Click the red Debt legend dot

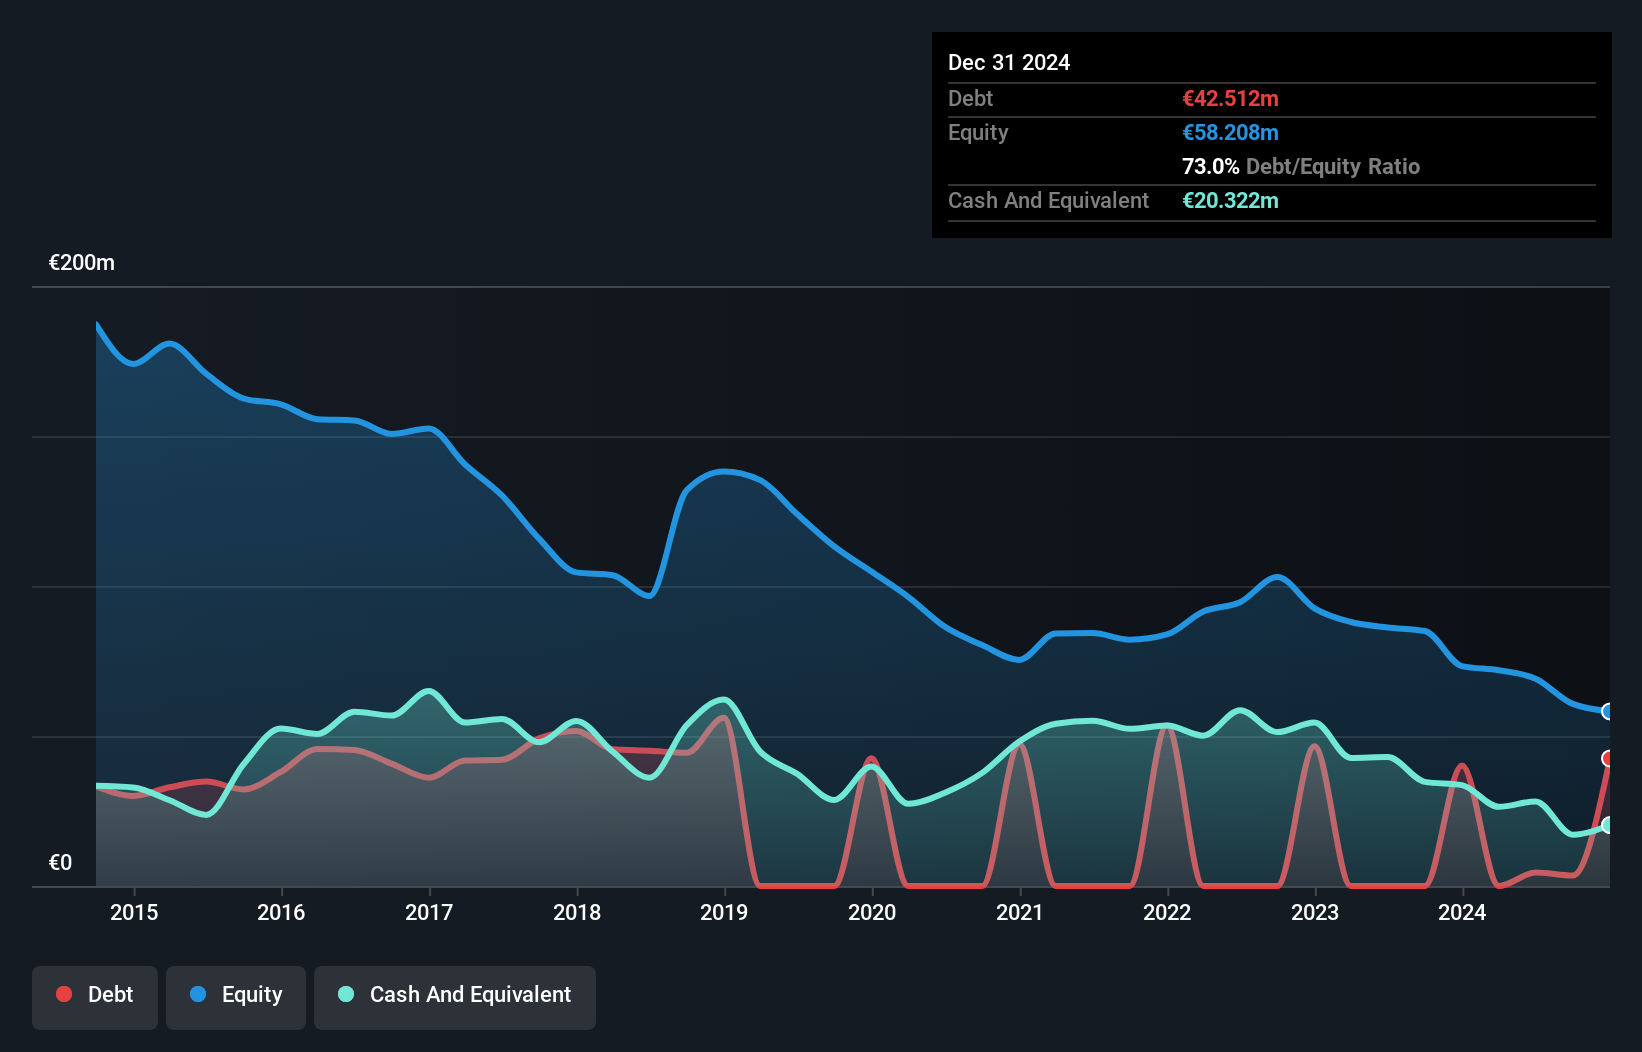64,994
